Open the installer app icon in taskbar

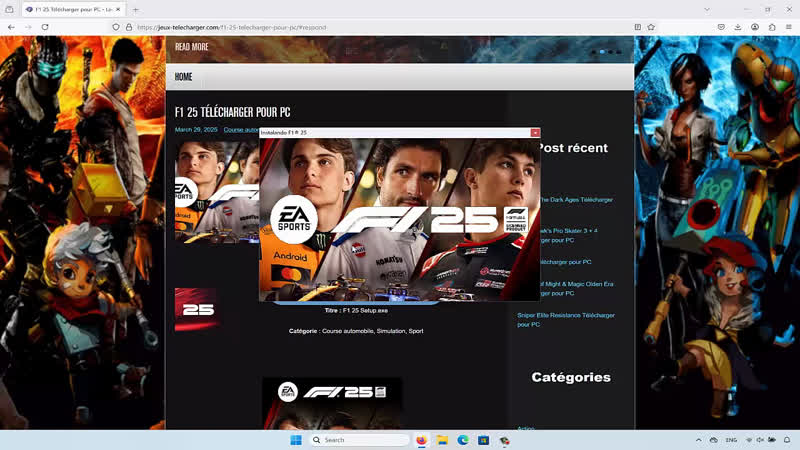[x=504, y=440]
